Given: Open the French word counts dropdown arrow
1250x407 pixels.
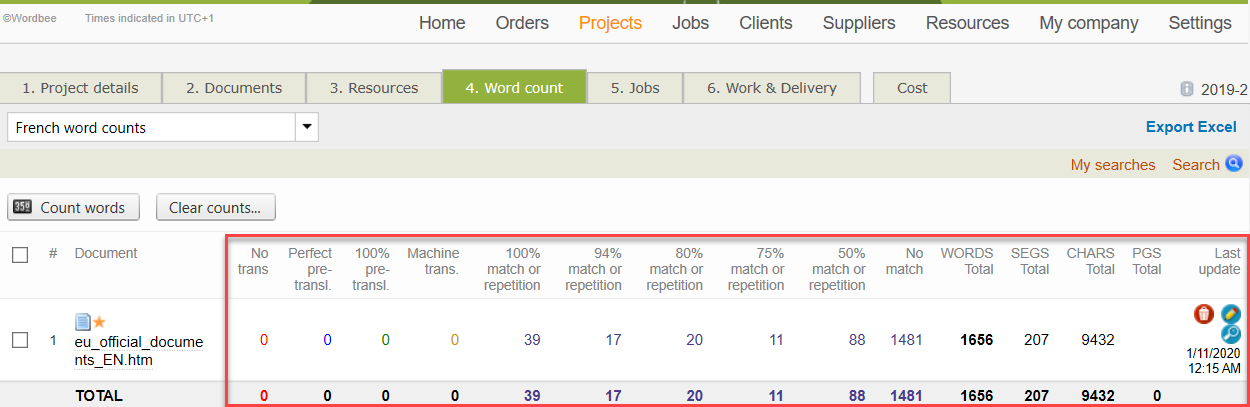Looking at the screenshot, I should [x=307, y=127].
